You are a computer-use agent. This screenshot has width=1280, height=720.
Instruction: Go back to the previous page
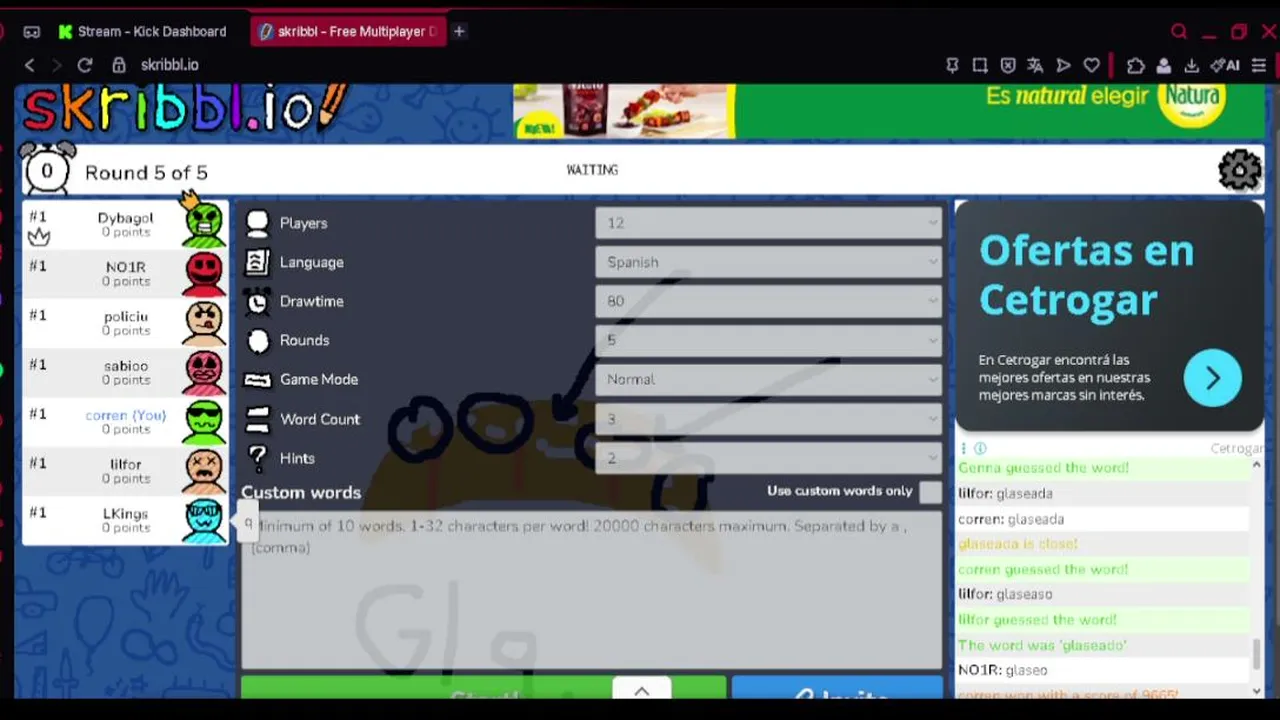(x=30, y=65)
